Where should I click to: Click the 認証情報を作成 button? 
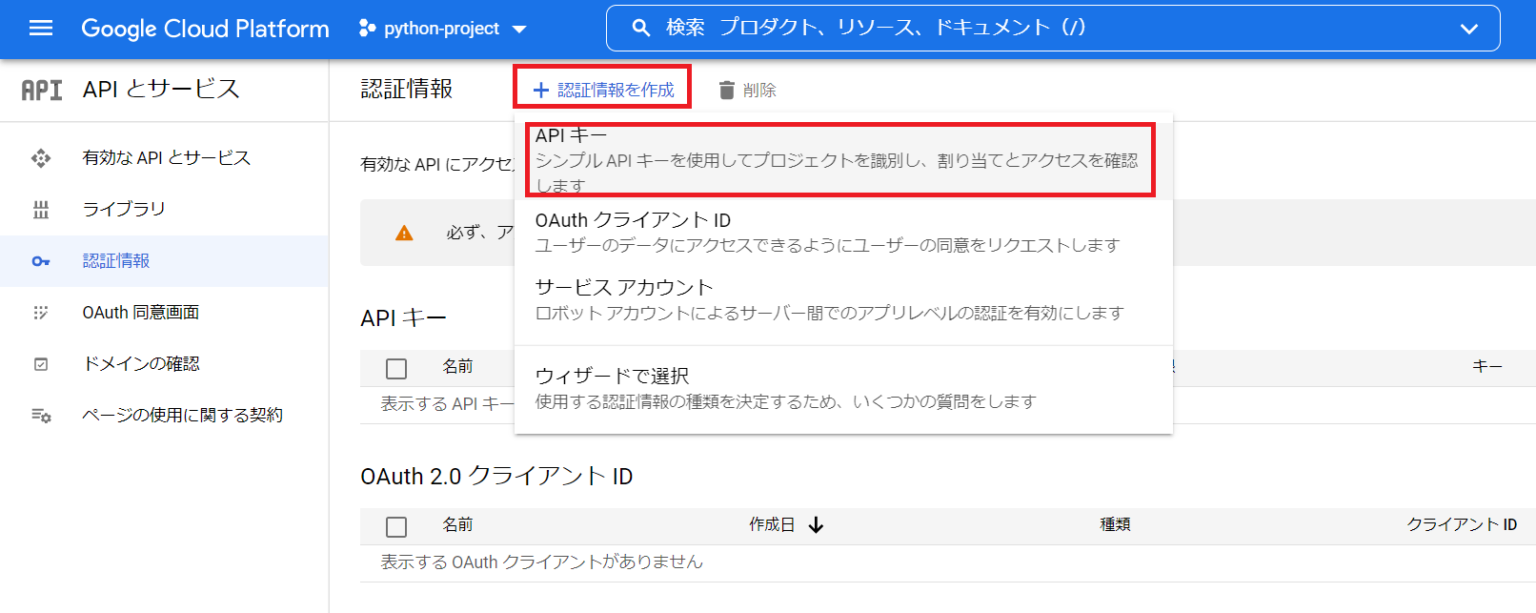point(601,87)
